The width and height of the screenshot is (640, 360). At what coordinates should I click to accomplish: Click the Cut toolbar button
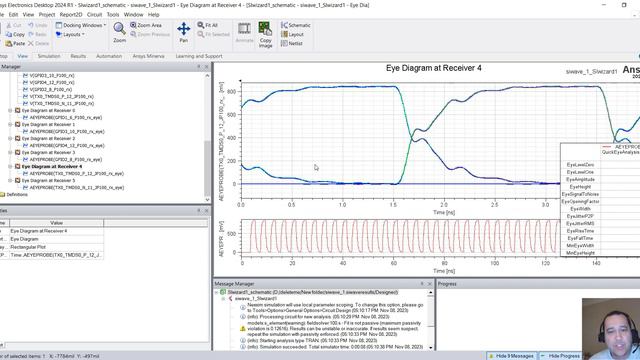pyautogui.click(x=13, y=25)
